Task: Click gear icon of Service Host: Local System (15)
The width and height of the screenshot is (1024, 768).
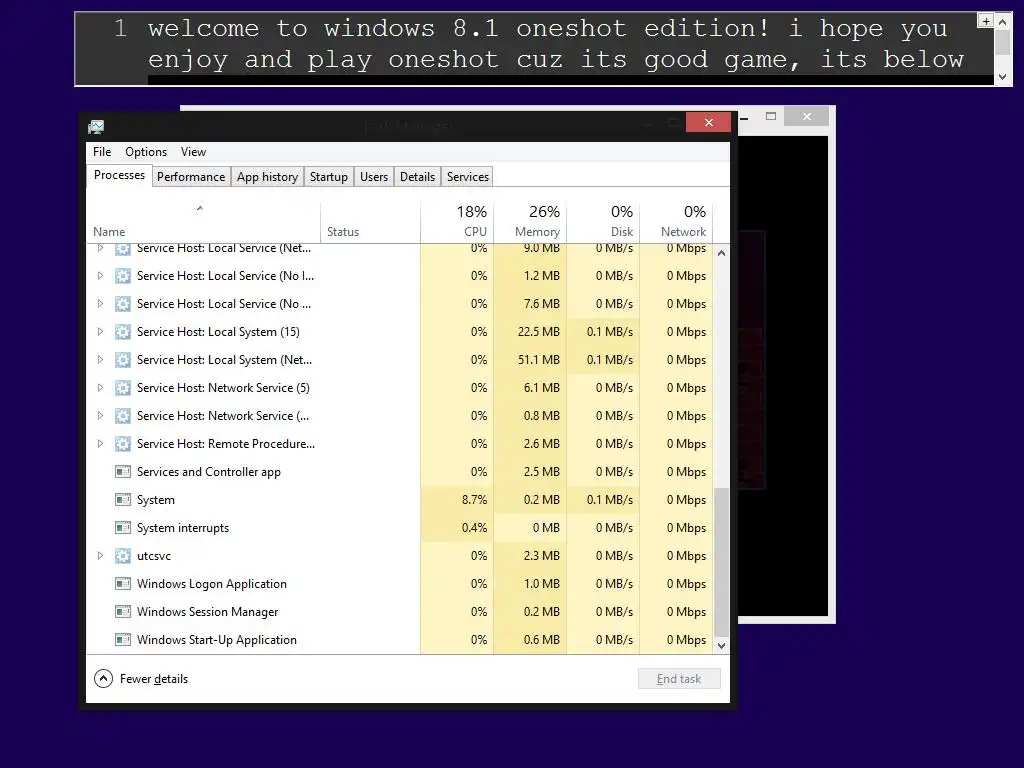Action: pos(122,332)
